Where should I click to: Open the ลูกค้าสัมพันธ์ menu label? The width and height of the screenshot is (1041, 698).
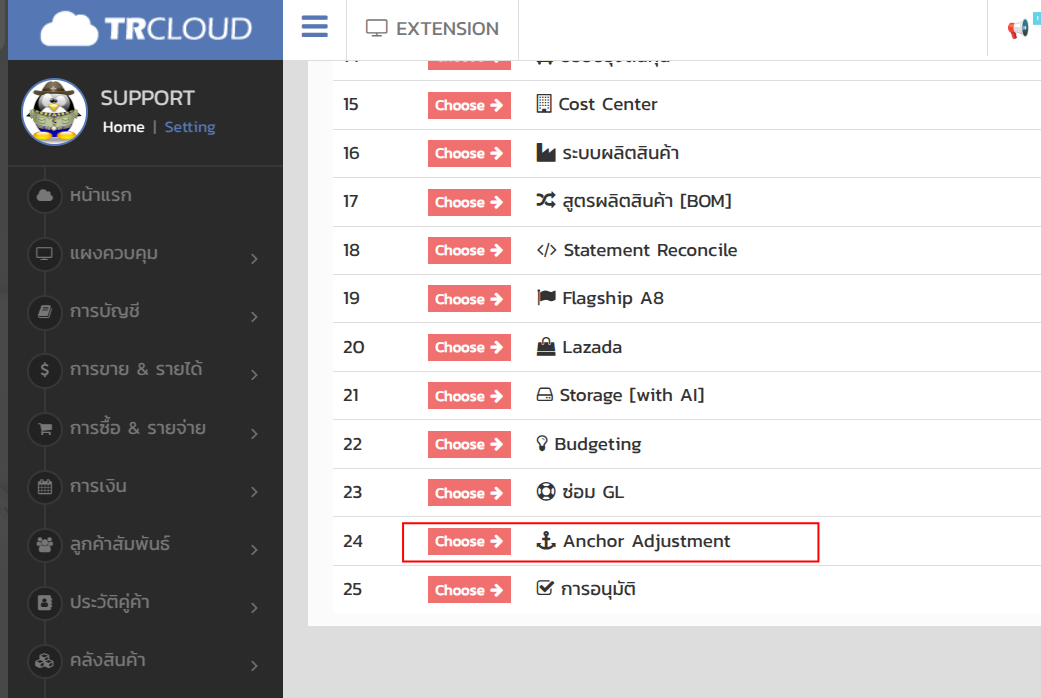tap(120, 544)
